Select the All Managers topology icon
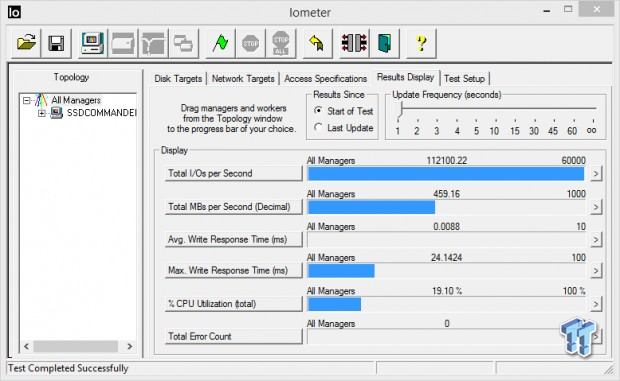 coord(41,100)
